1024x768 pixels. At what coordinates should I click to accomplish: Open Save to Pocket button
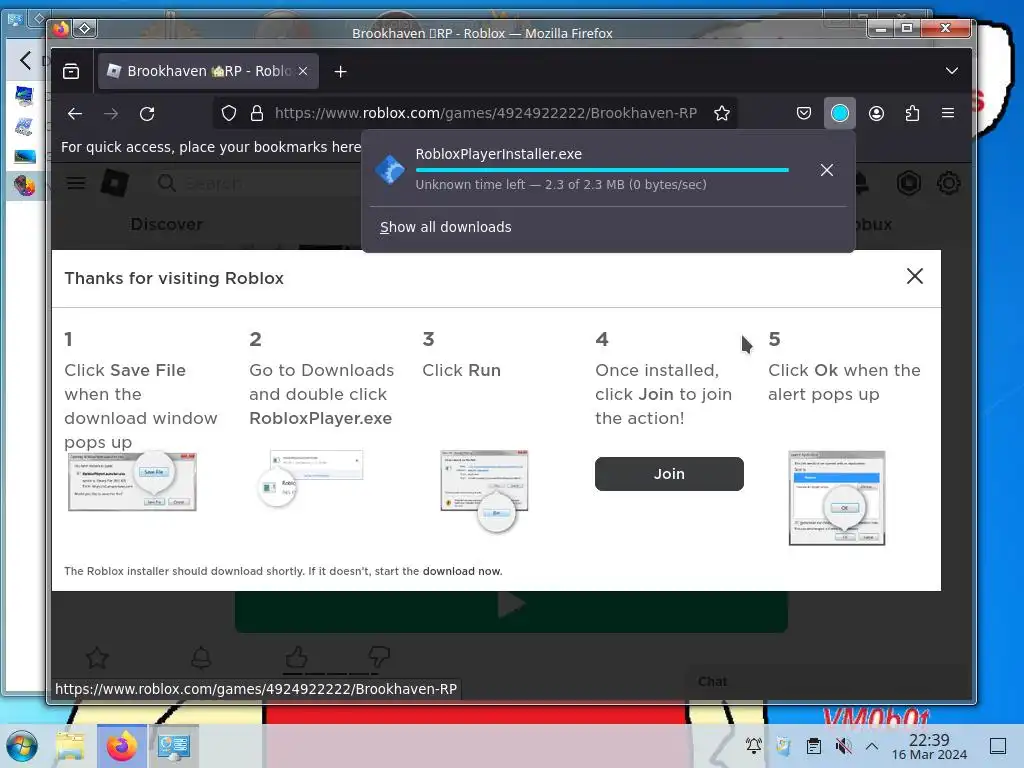tap(804, 114)
